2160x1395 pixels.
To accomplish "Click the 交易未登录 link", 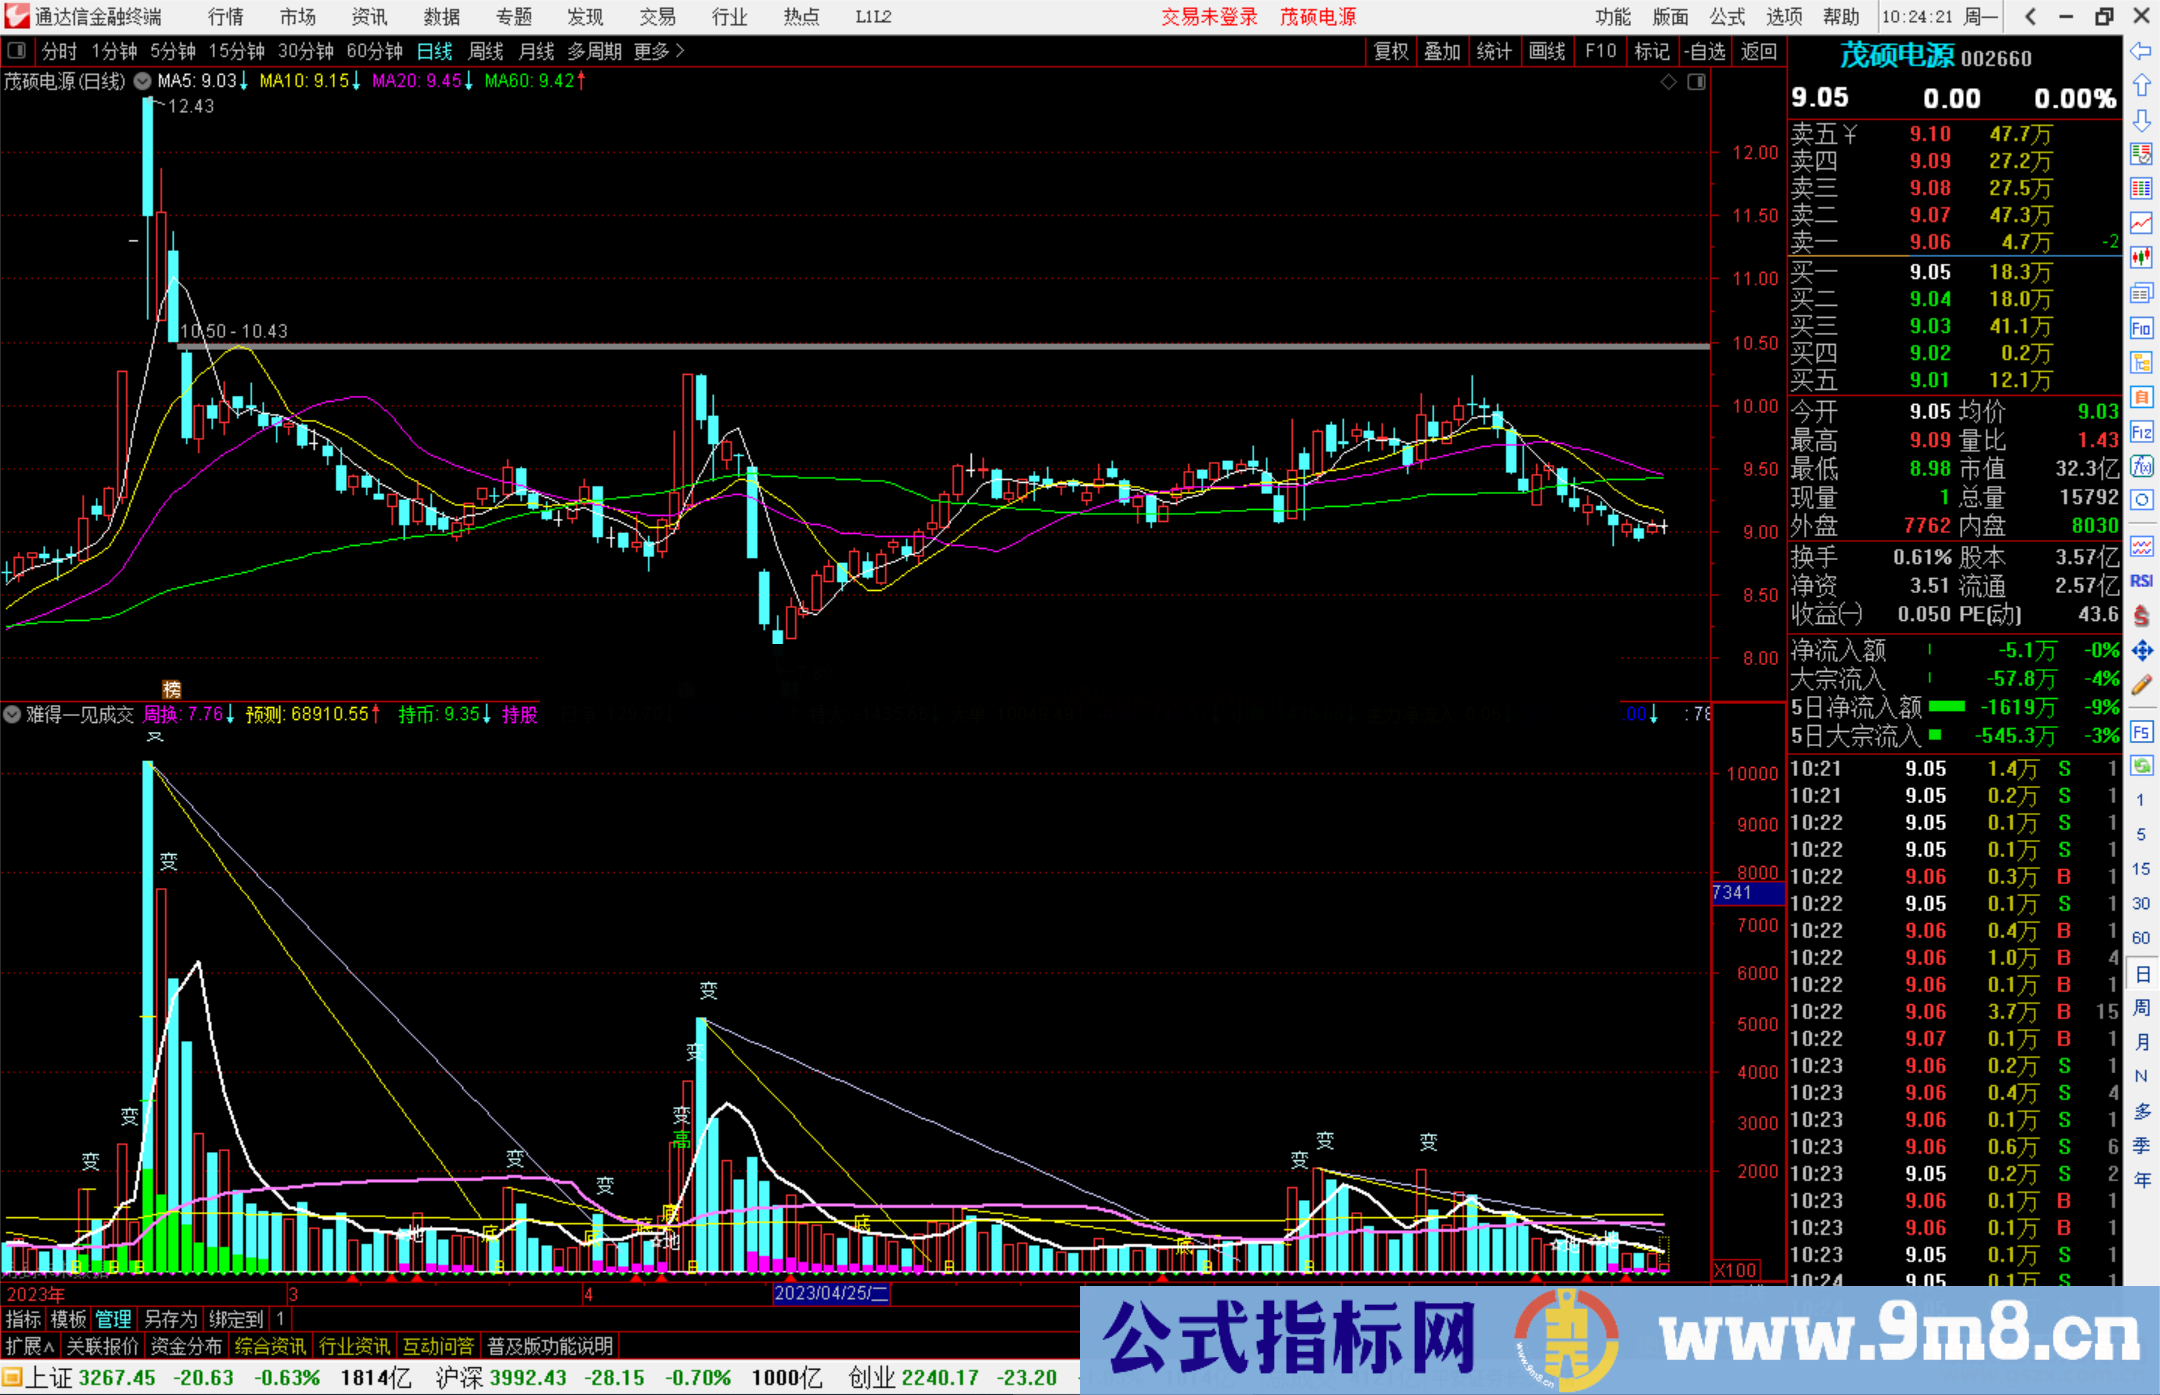I will (1209, 17).
